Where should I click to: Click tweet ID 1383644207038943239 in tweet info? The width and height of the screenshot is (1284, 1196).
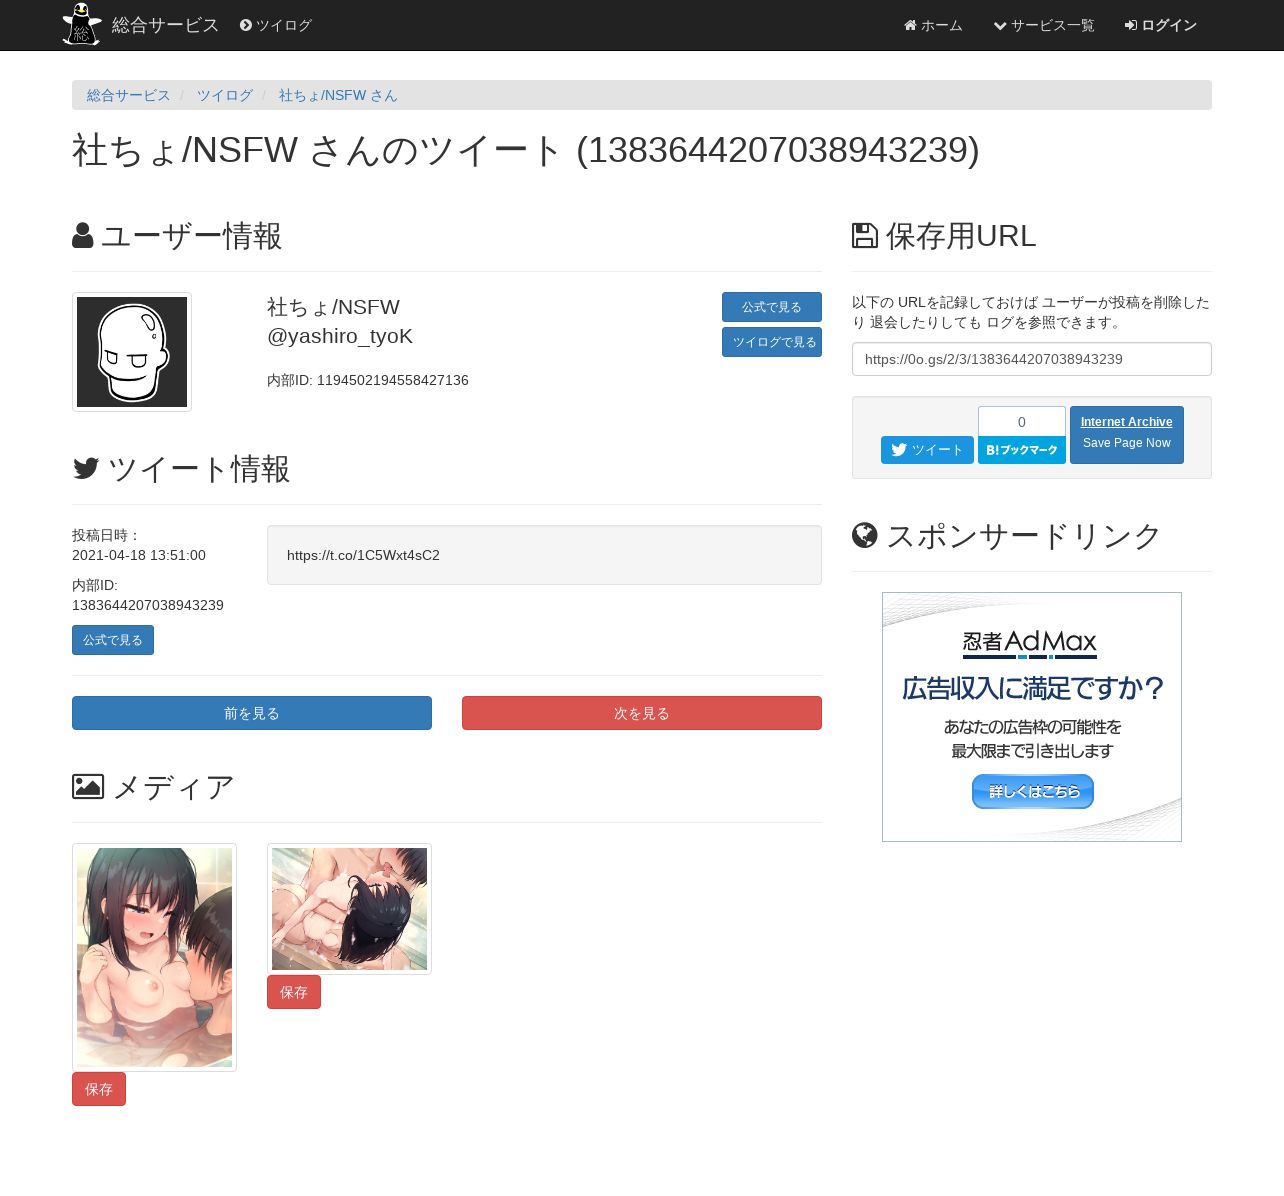pyautogui.click(x=148, y=605)
